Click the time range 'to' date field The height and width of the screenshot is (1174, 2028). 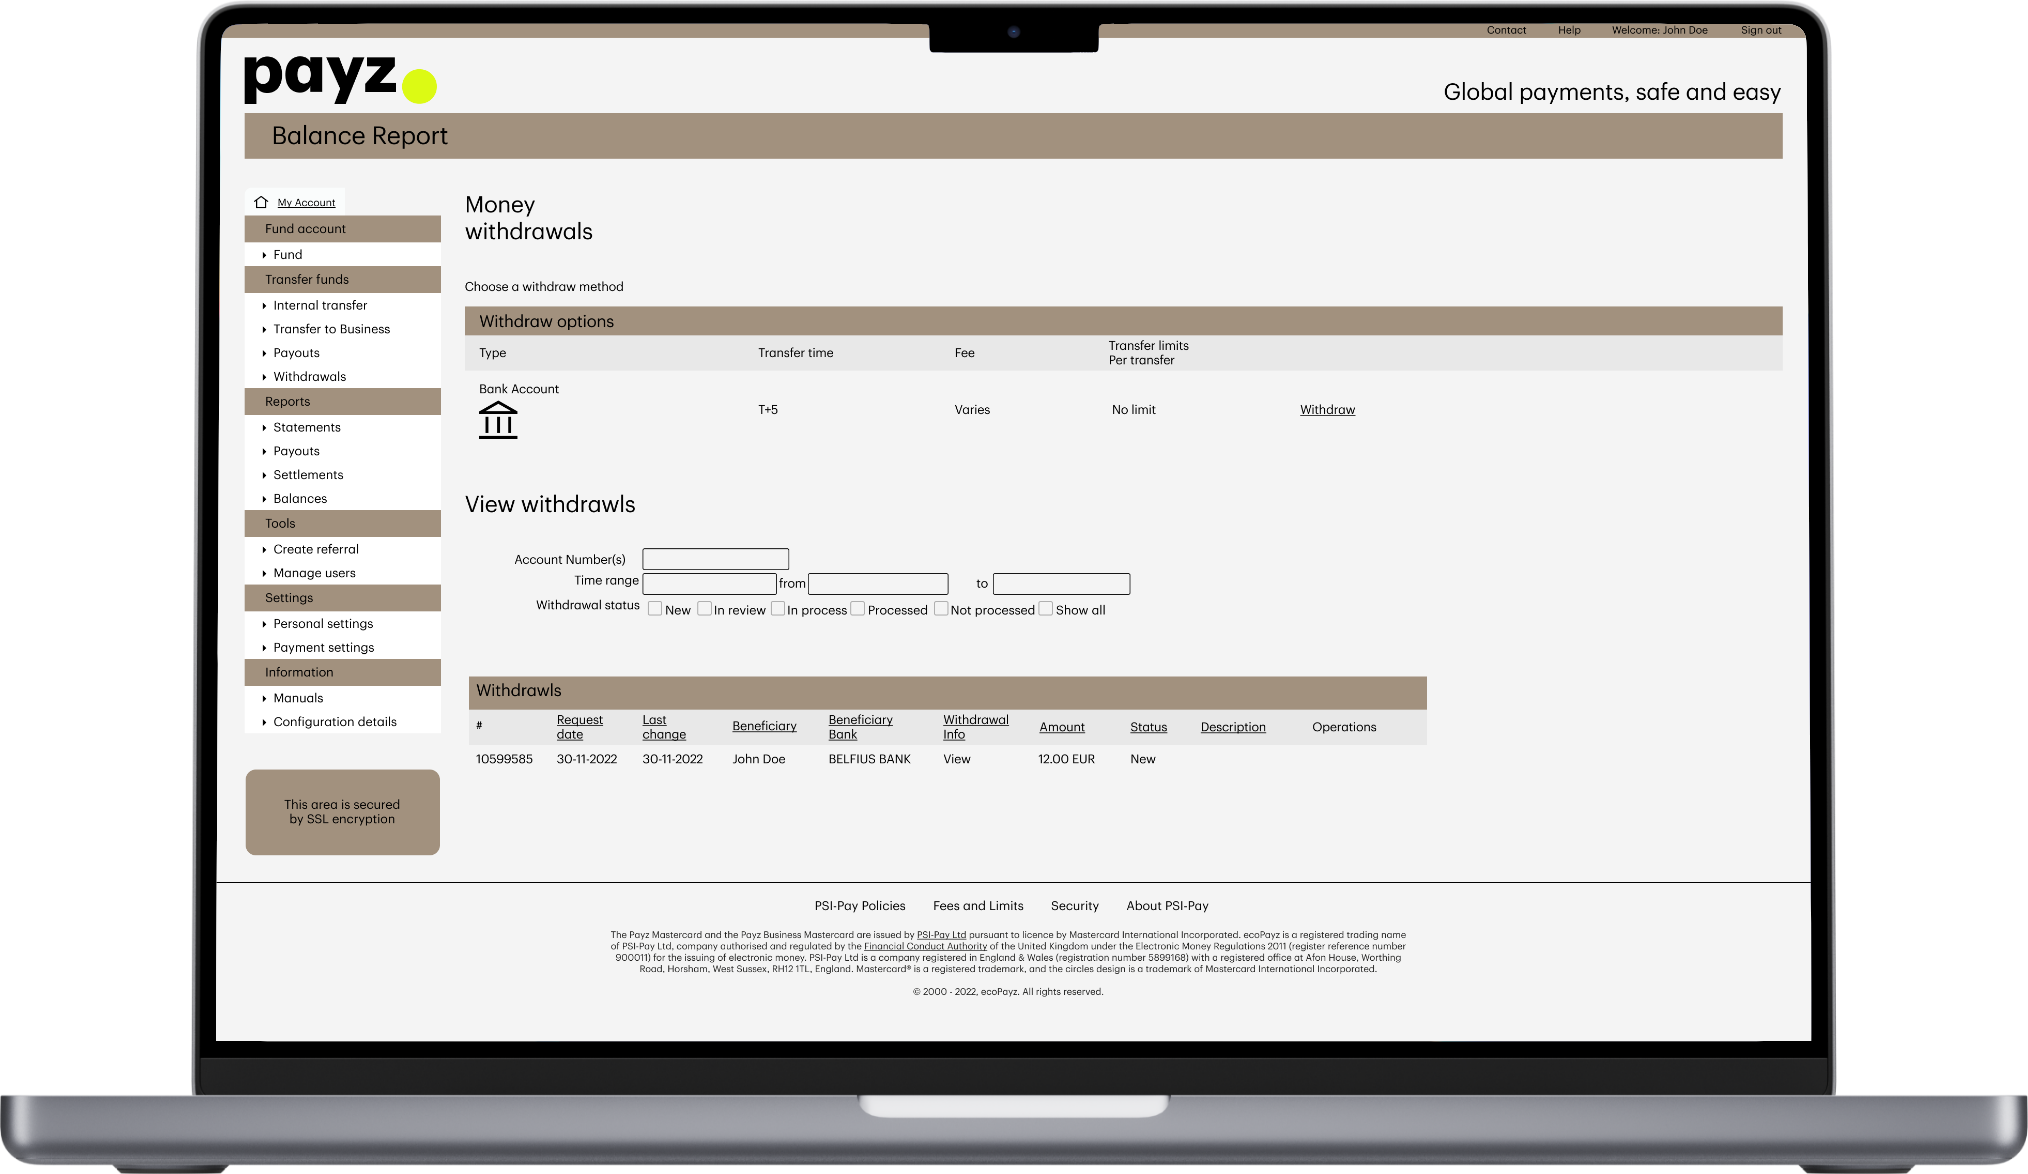(x=1061, y=584)
